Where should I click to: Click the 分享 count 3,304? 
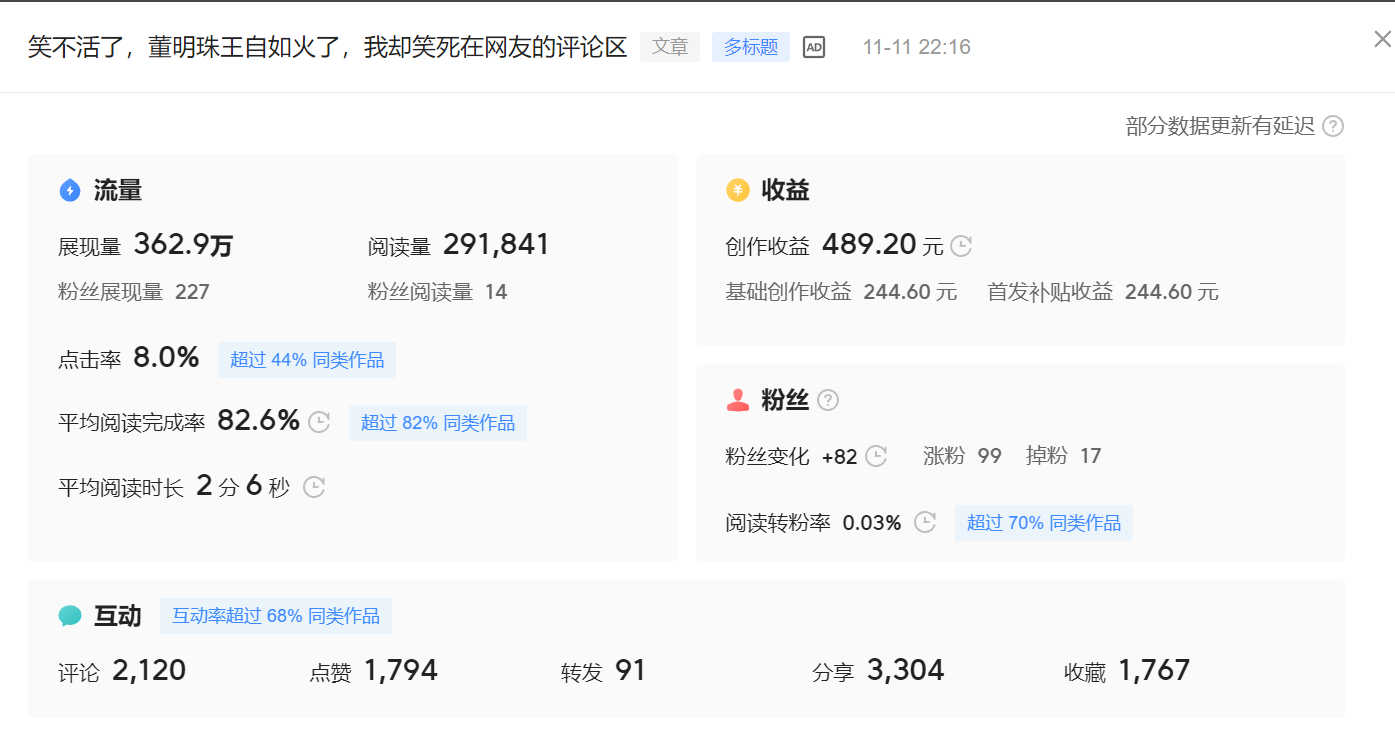(906, 670)
